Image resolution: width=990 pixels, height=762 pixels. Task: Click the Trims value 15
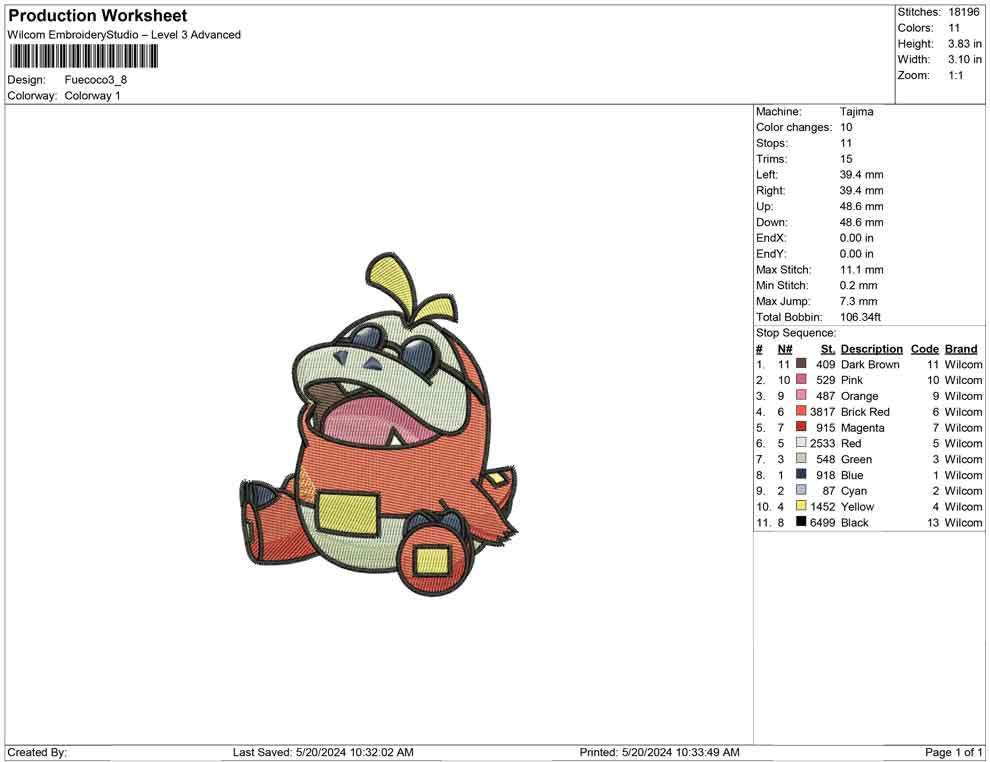click(846, 159)
